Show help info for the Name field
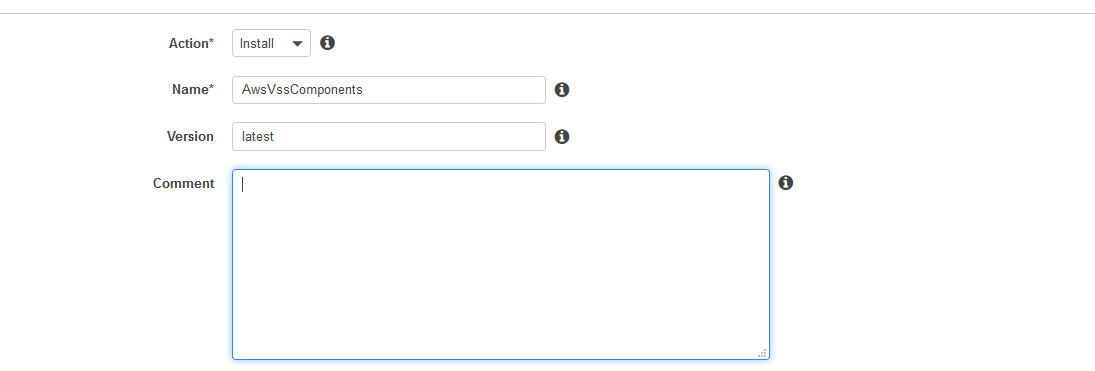The width and height of the screenshot is (1095, 371). coord(561,89)
